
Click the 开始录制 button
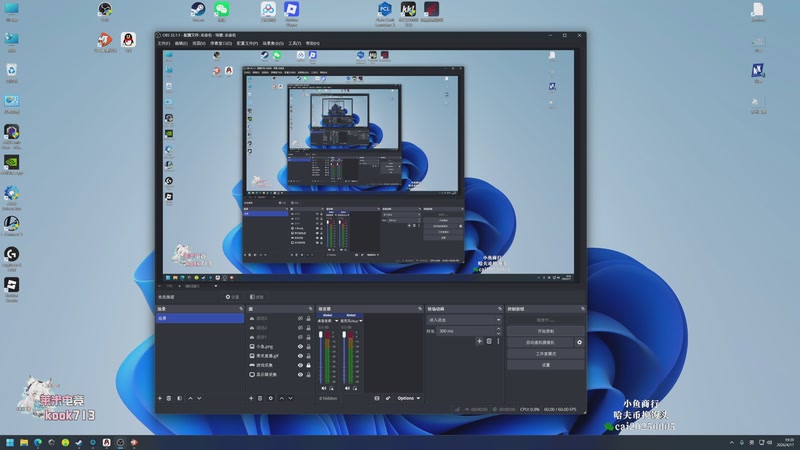[545, 331]
